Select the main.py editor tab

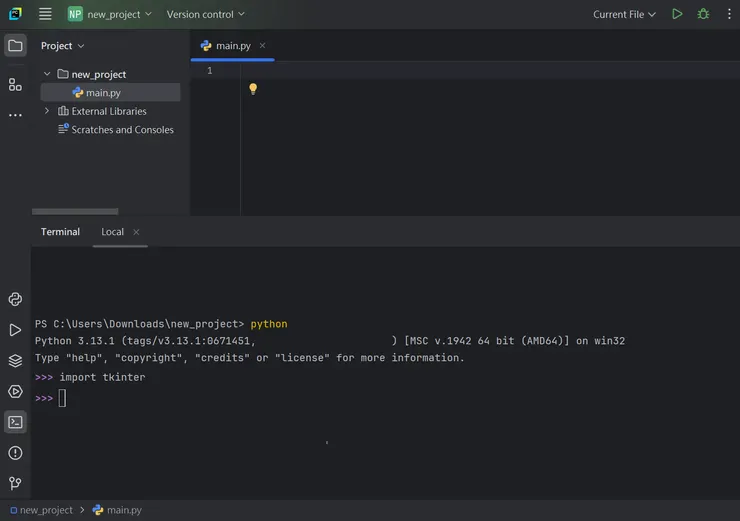(232, 46)
